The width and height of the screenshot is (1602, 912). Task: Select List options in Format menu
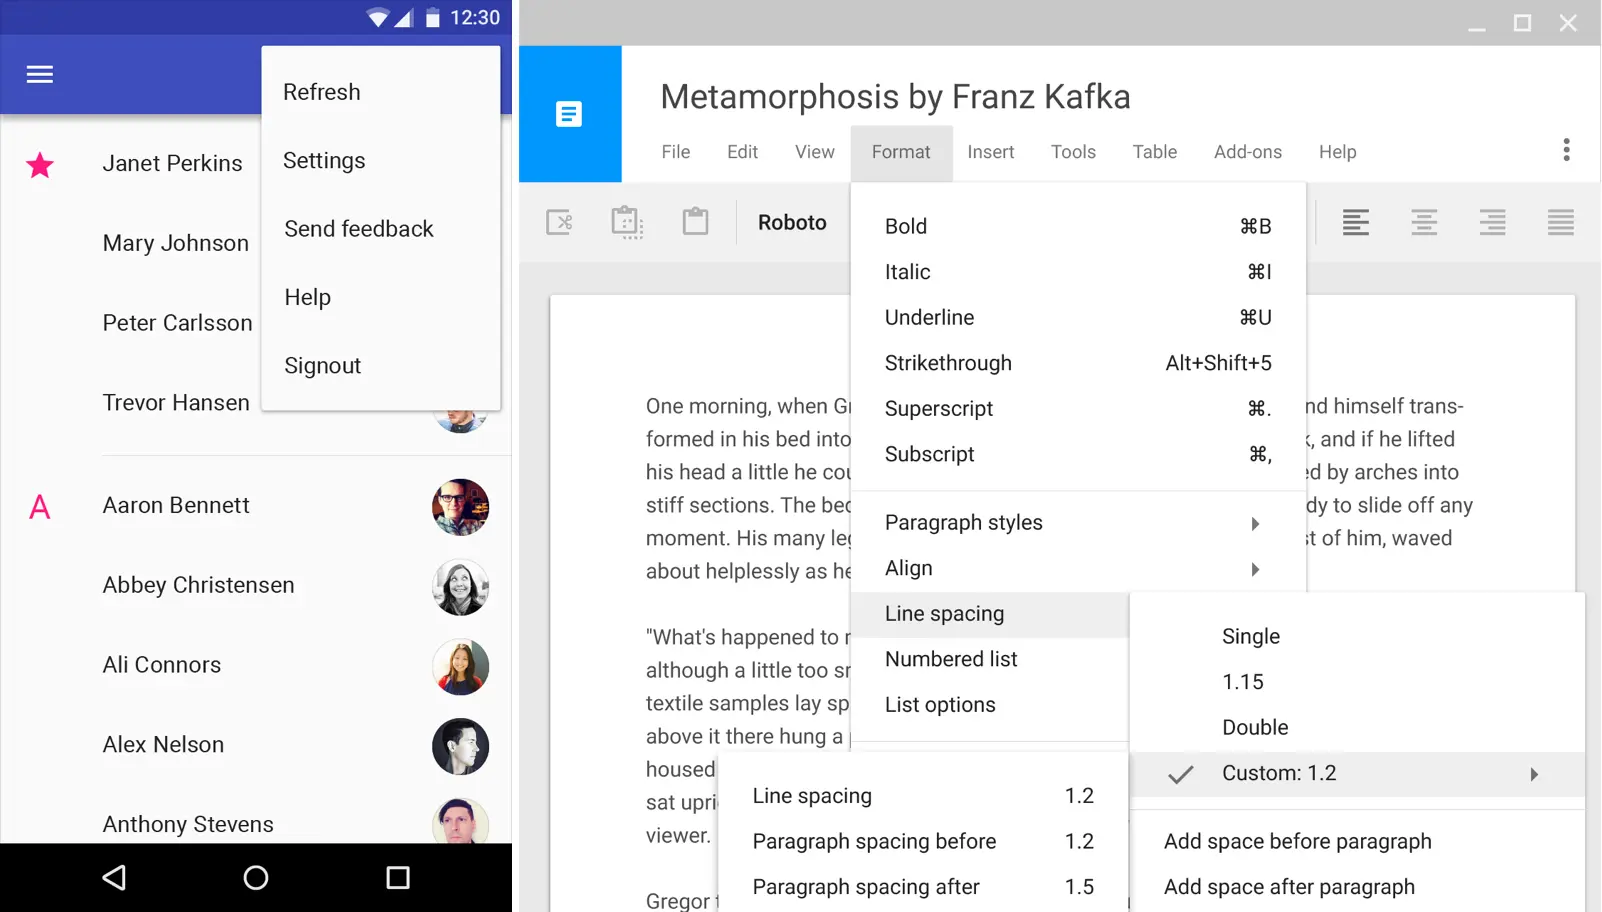pyautogui.click(x=990, y=705)
